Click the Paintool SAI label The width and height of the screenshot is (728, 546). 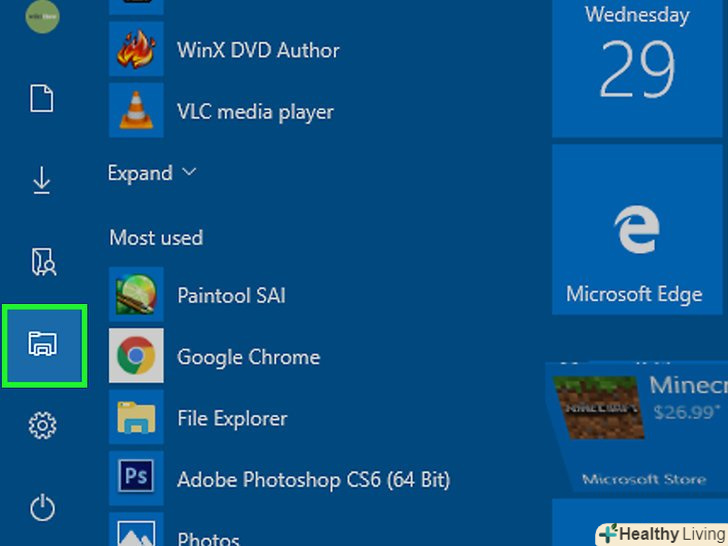(231, 296)
